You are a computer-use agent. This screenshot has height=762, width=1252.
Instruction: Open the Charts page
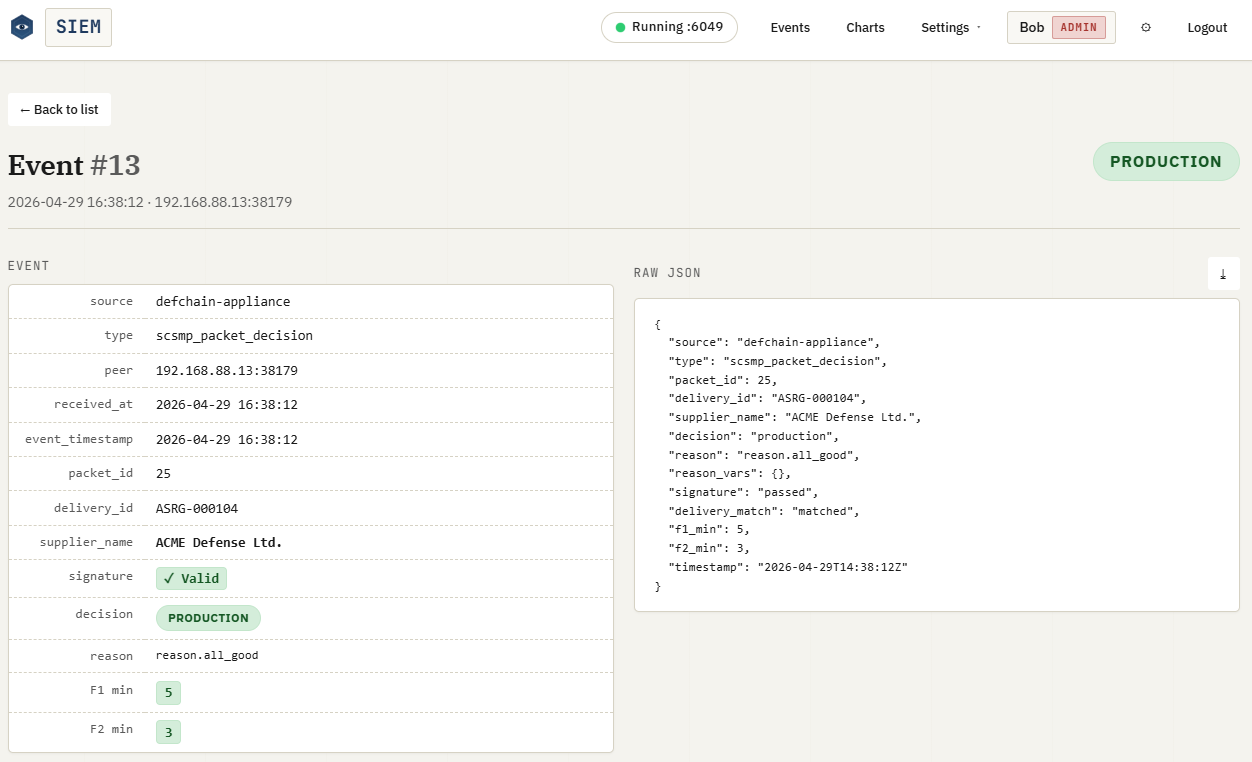click(x=865, y=28)
